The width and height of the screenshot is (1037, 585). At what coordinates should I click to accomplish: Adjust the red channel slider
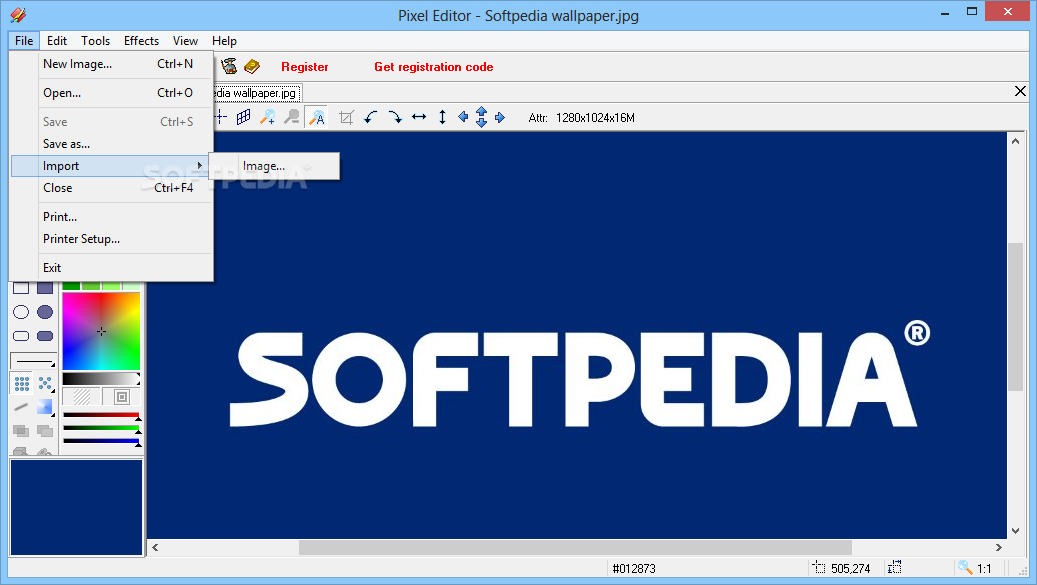tap(101, 416)
